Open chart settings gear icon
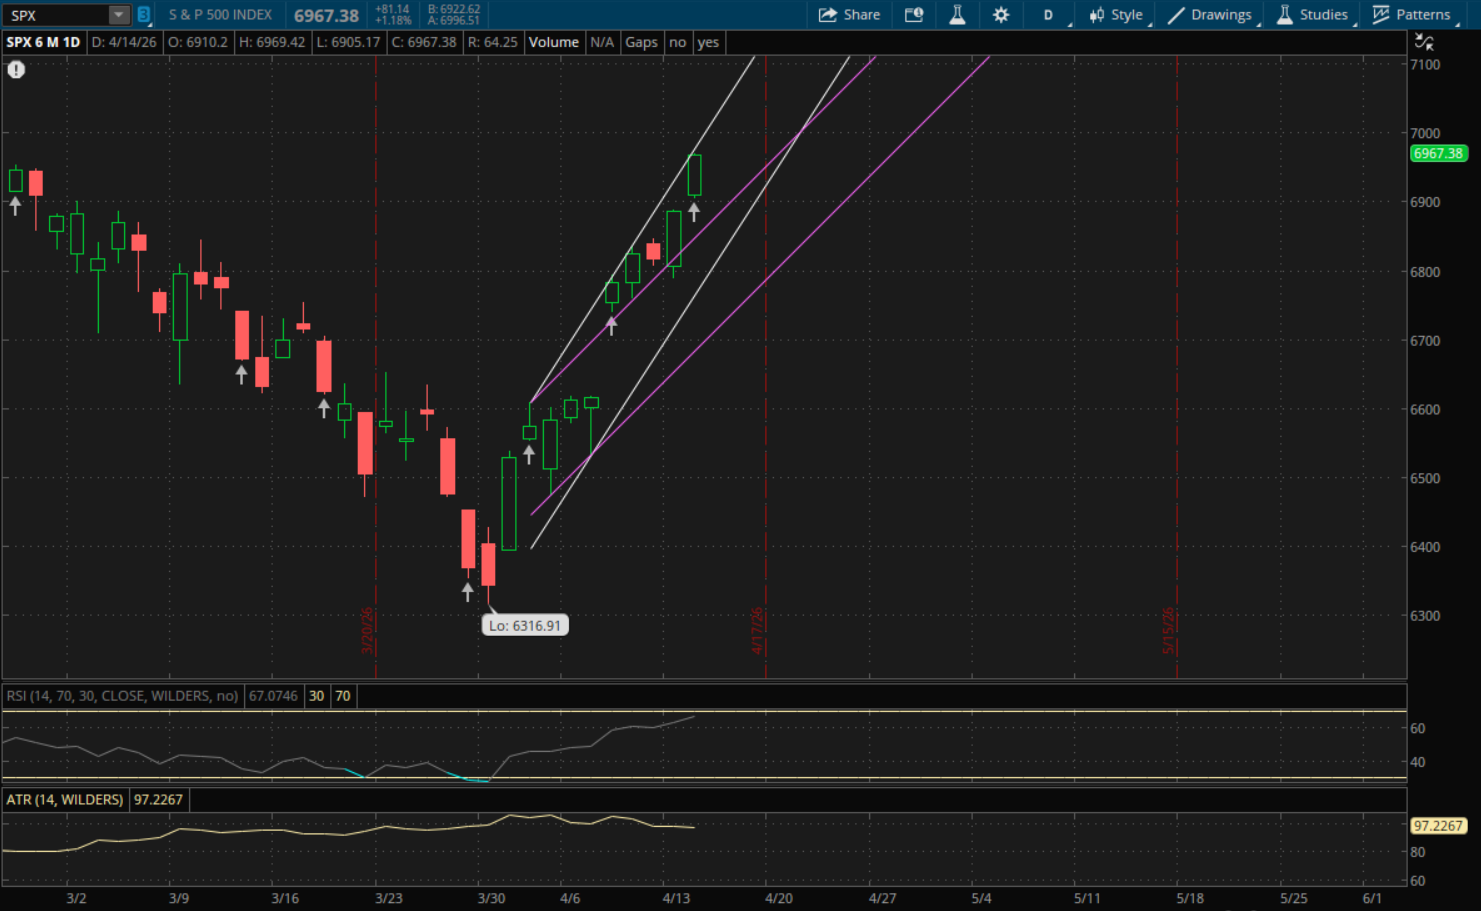1481x911 pixels. click(1000, 15)
